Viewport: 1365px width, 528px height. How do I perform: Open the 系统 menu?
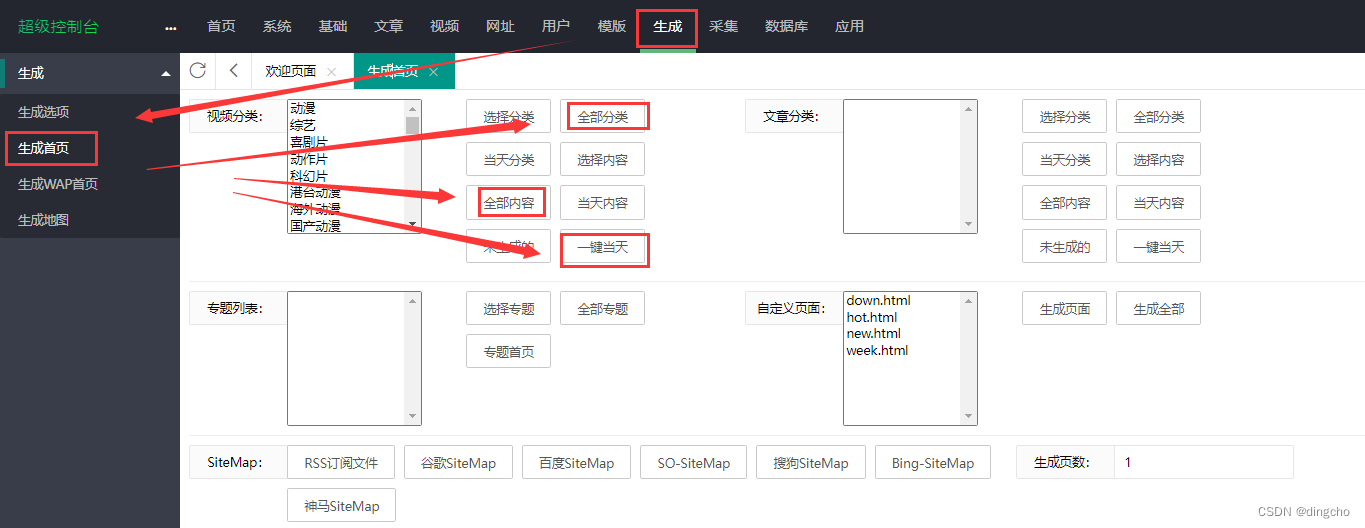coord(277,26)
